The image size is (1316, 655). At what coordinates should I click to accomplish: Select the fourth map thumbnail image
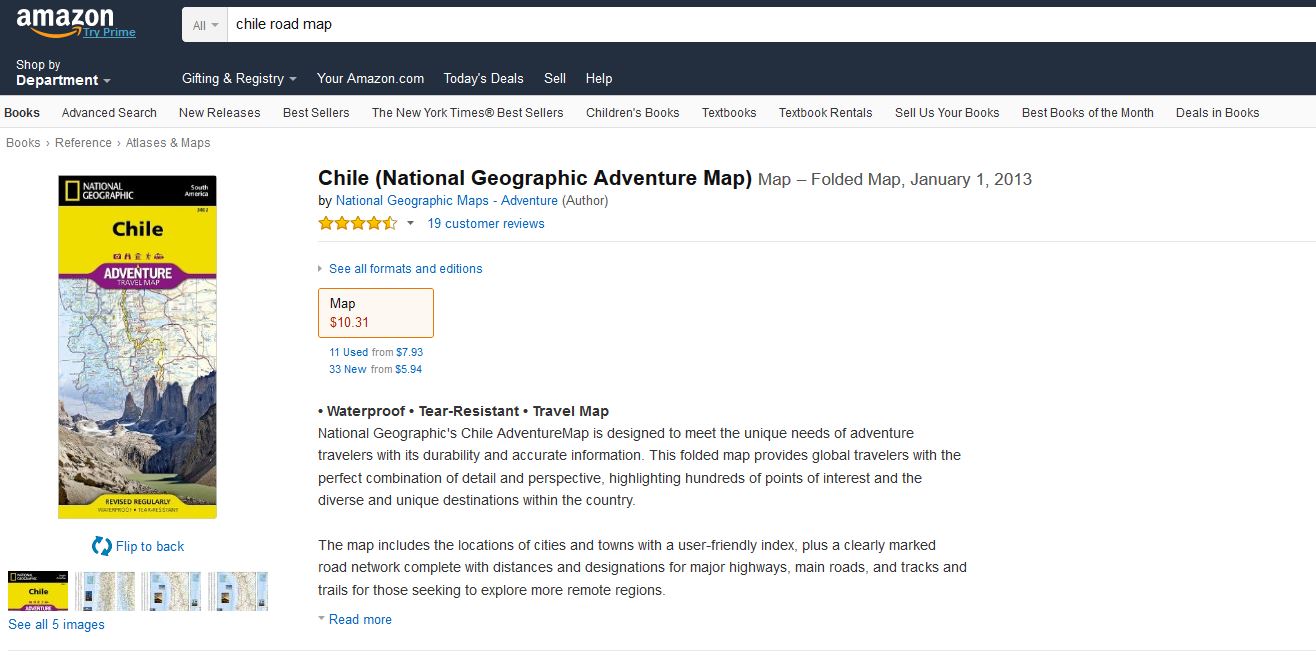pyautogui.click(x=238, y=591)
